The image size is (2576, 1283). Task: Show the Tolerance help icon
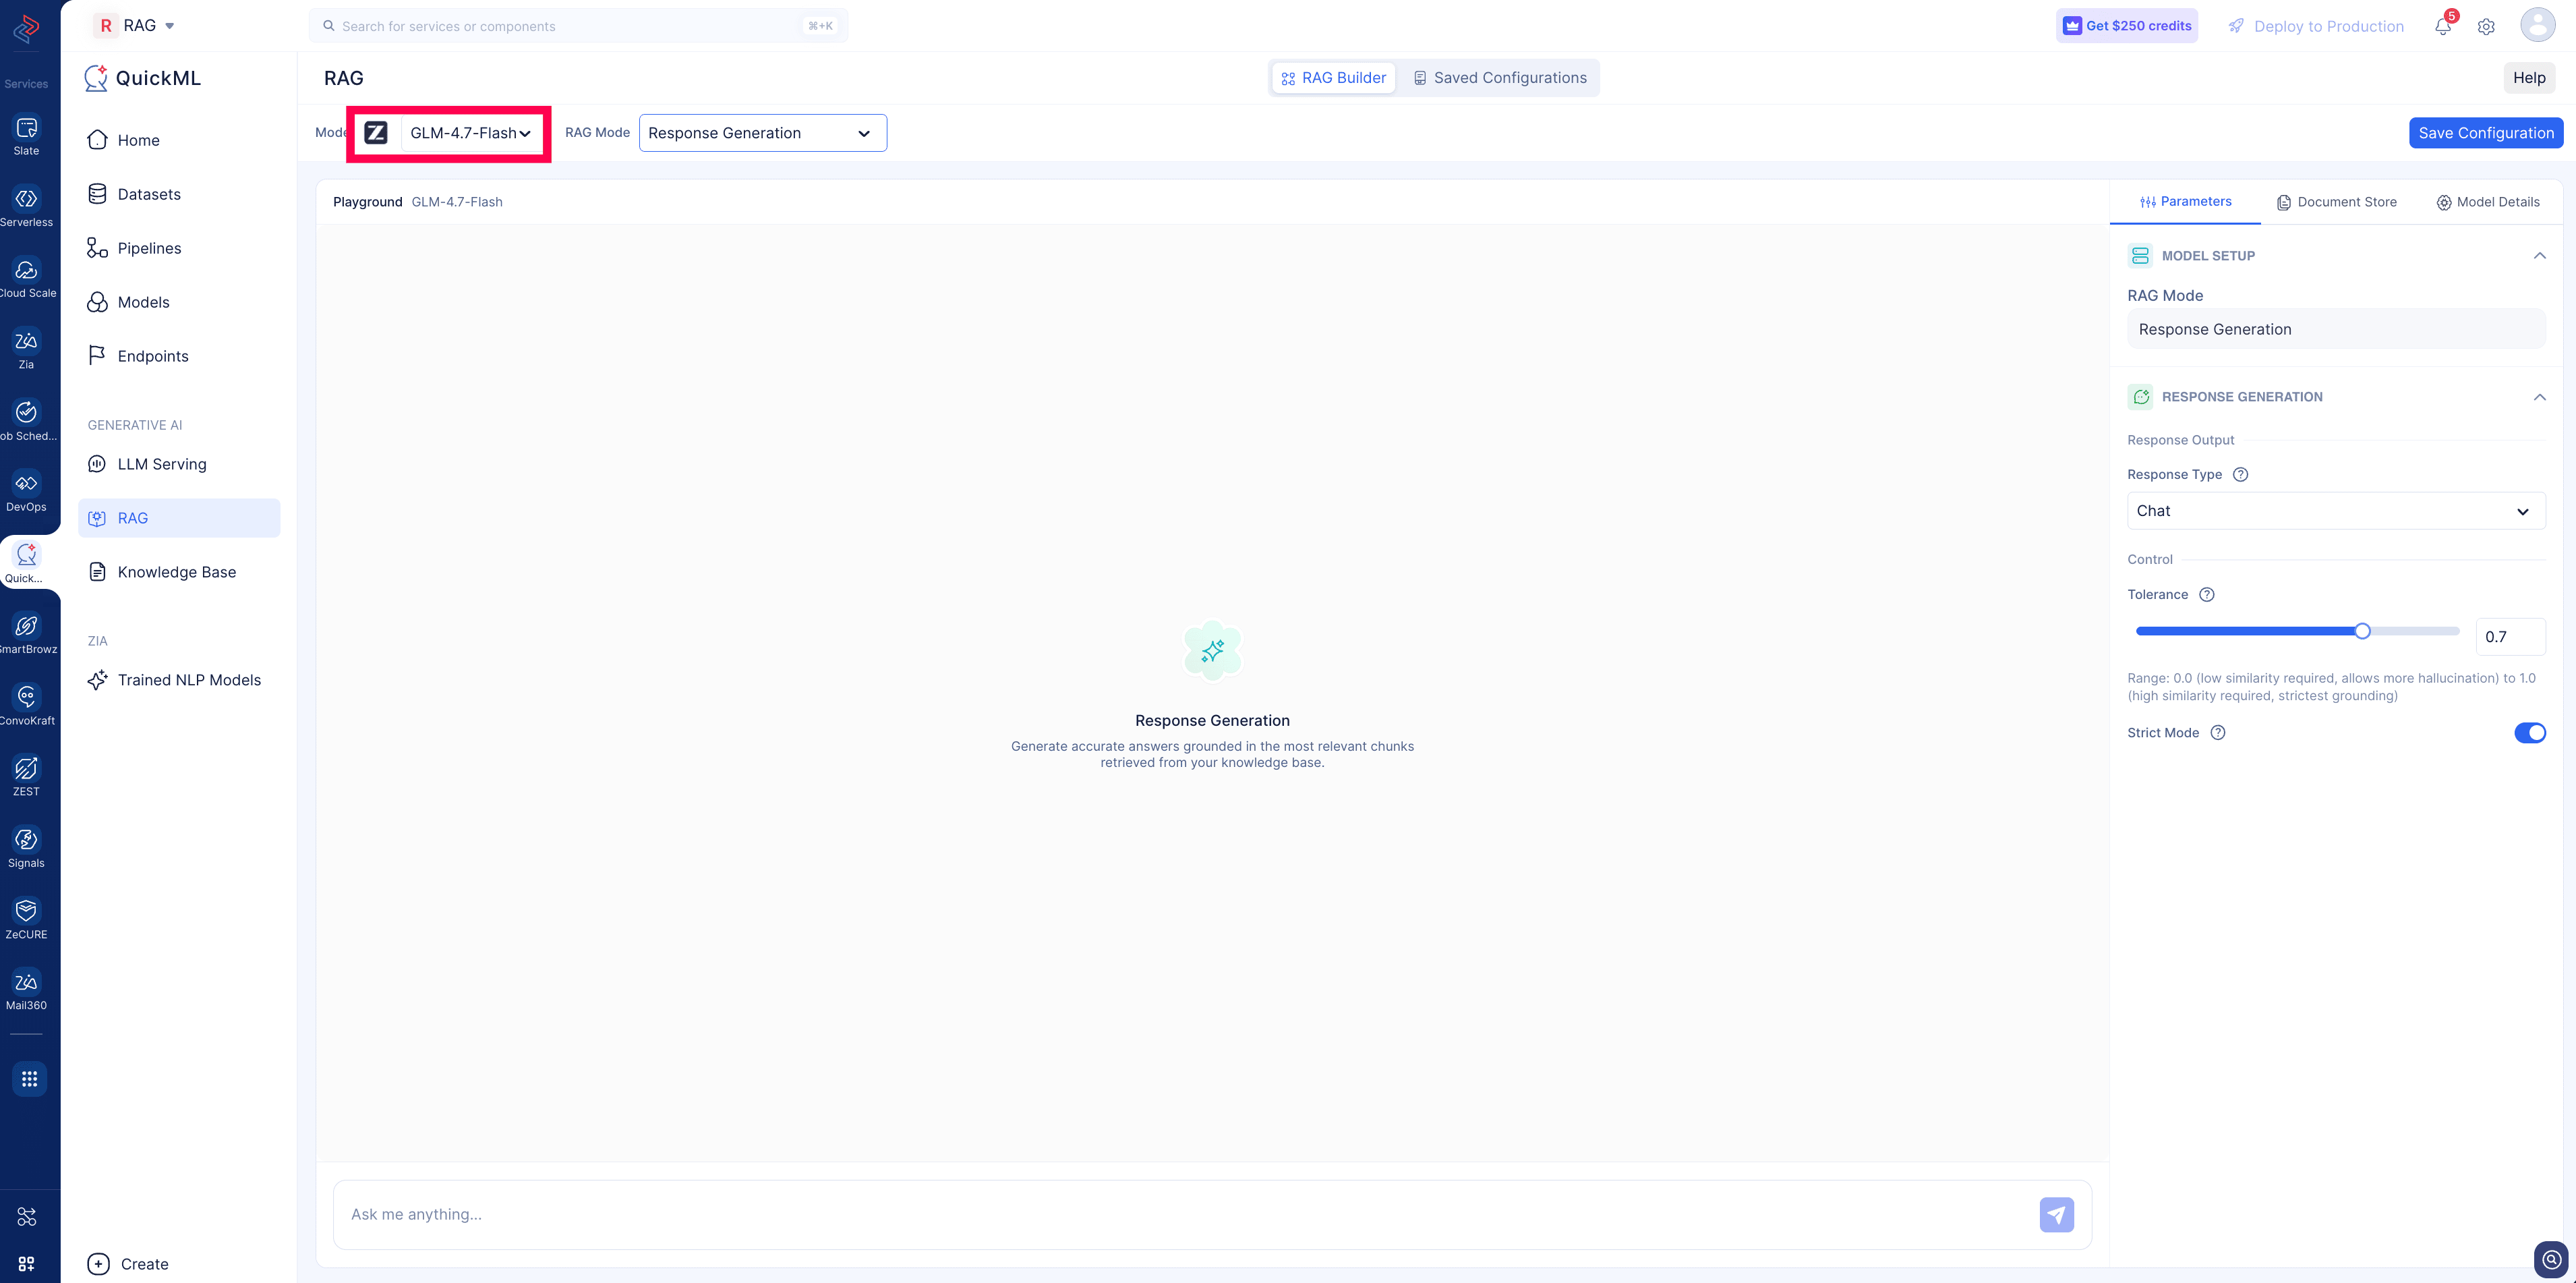(x=2207, y=595)
